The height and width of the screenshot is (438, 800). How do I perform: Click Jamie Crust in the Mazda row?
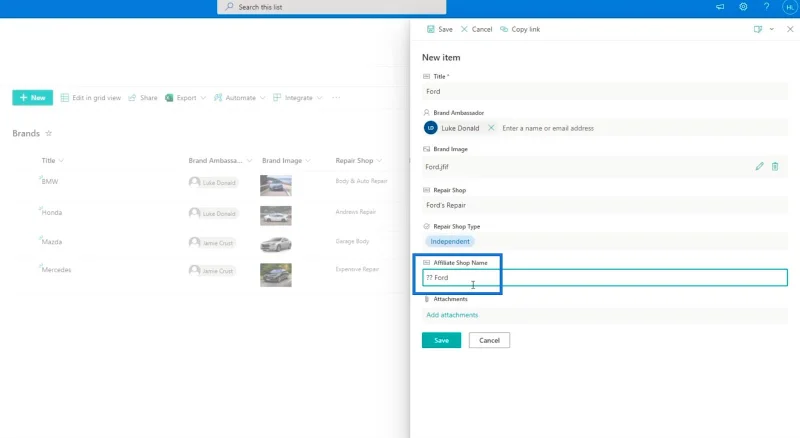pyautogui.click(x=212, y=242)
